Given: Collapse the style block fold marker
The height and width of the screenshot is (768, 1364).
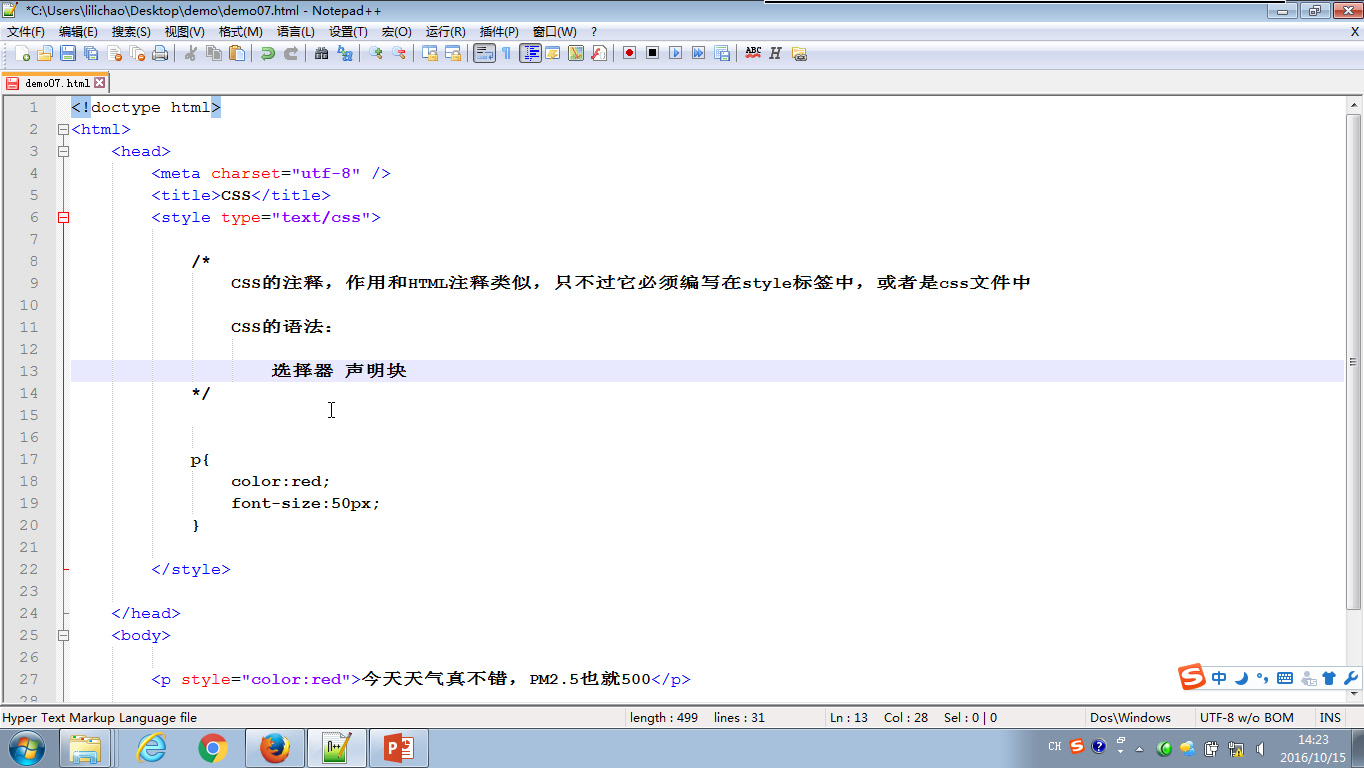Looking at the screenshot, I should (63, 217).
